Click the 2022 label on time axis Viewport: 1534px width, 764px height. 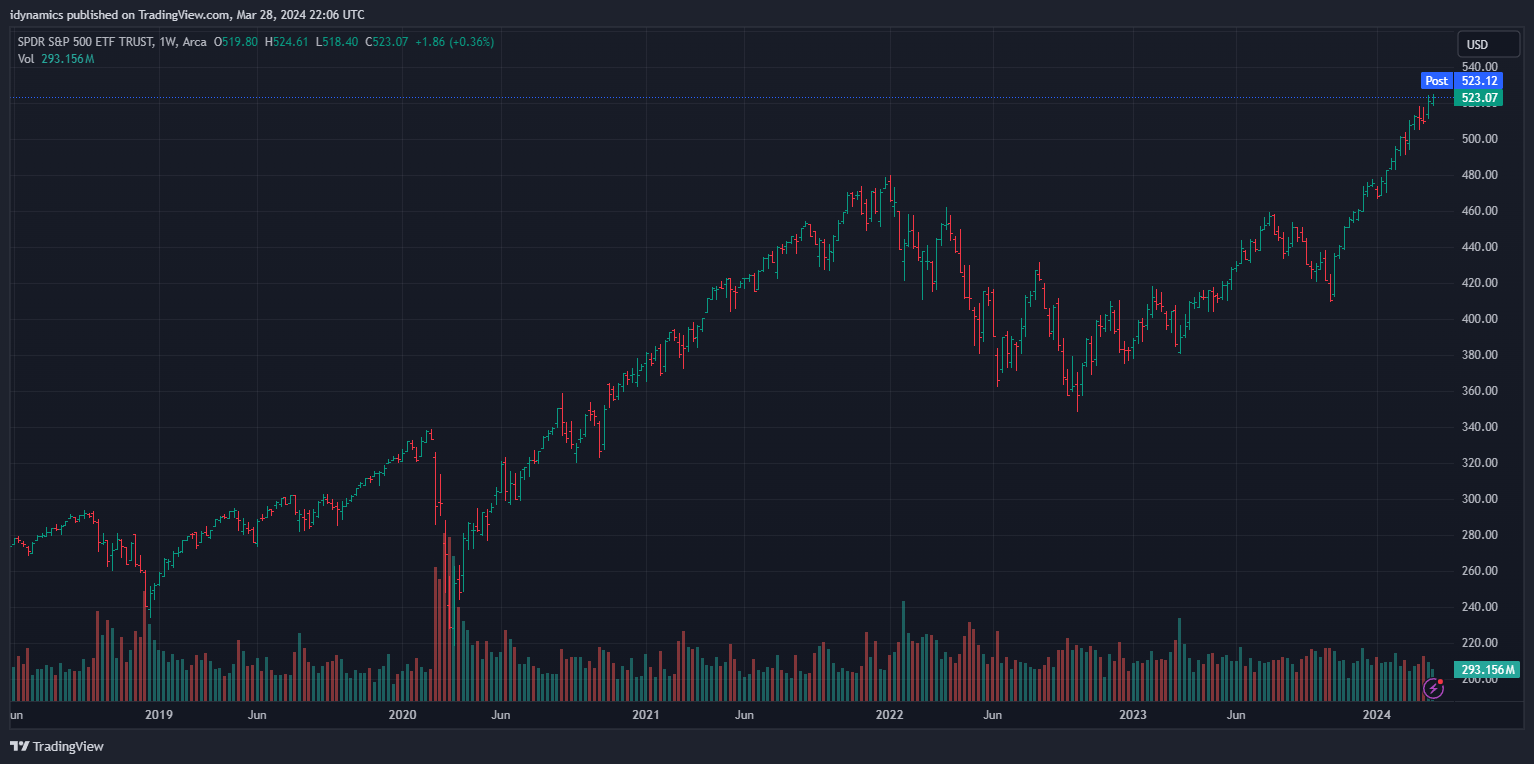click(x=889, y=715)
